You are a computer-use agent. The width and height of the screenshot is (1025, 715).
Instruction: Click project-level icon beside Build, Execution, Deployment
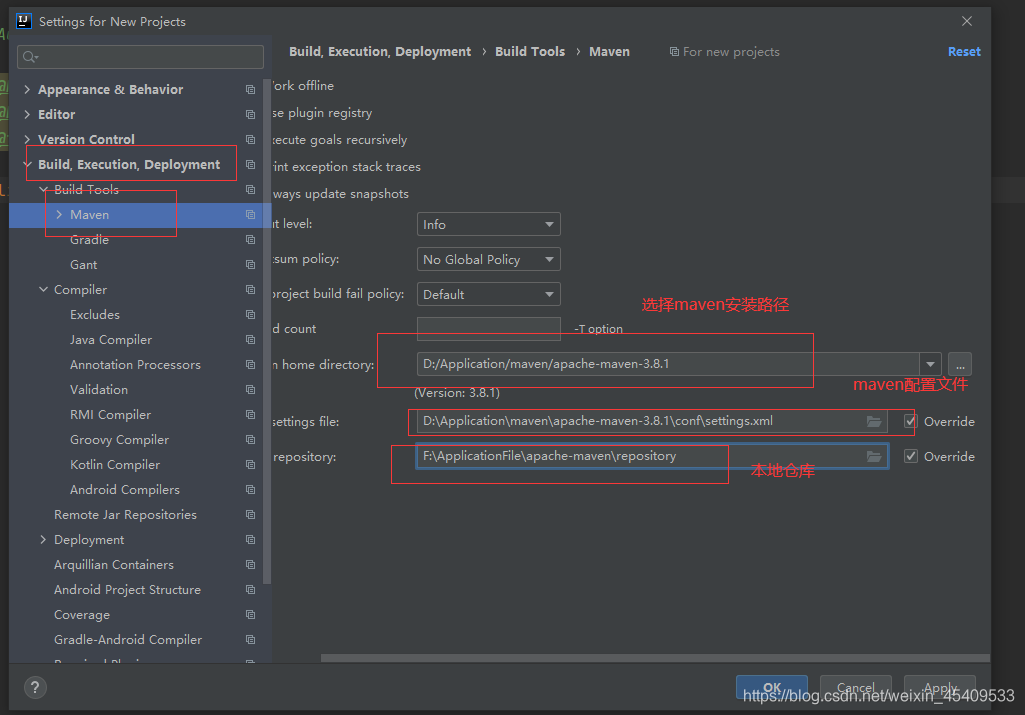250,165
